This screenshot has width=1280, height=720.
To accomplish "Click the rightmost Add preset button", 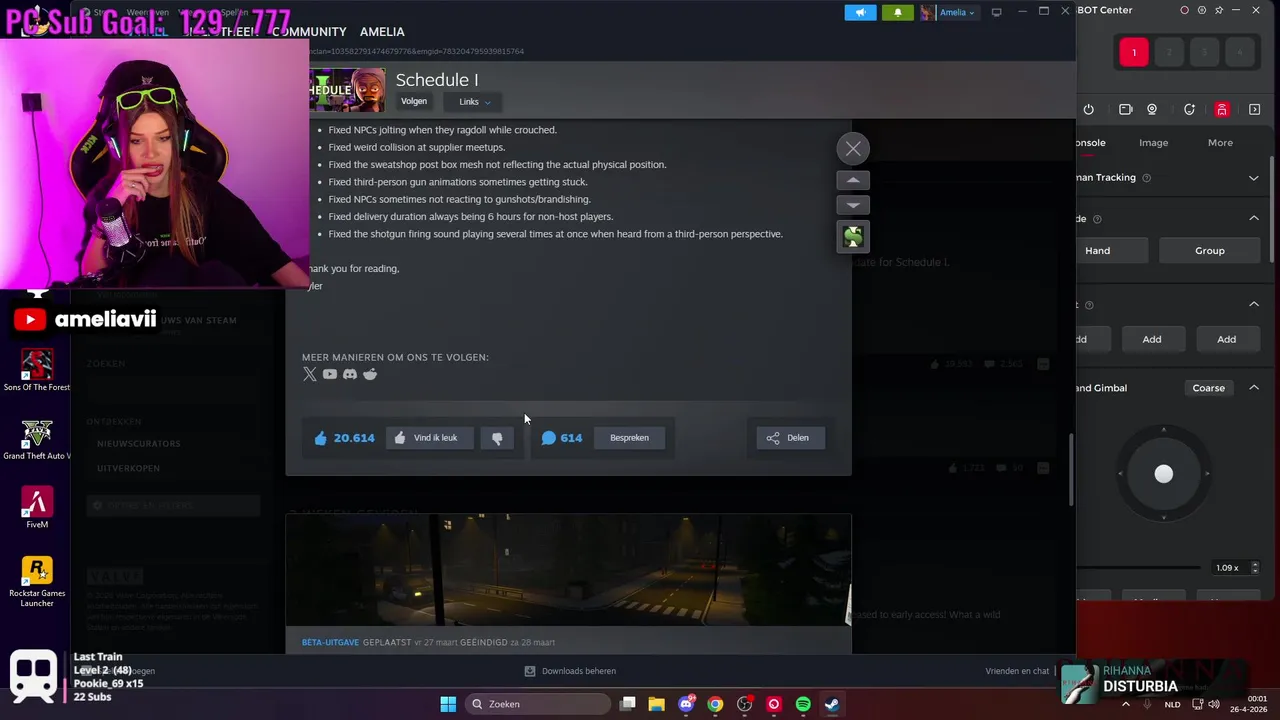I will [x=1226, y=340].
